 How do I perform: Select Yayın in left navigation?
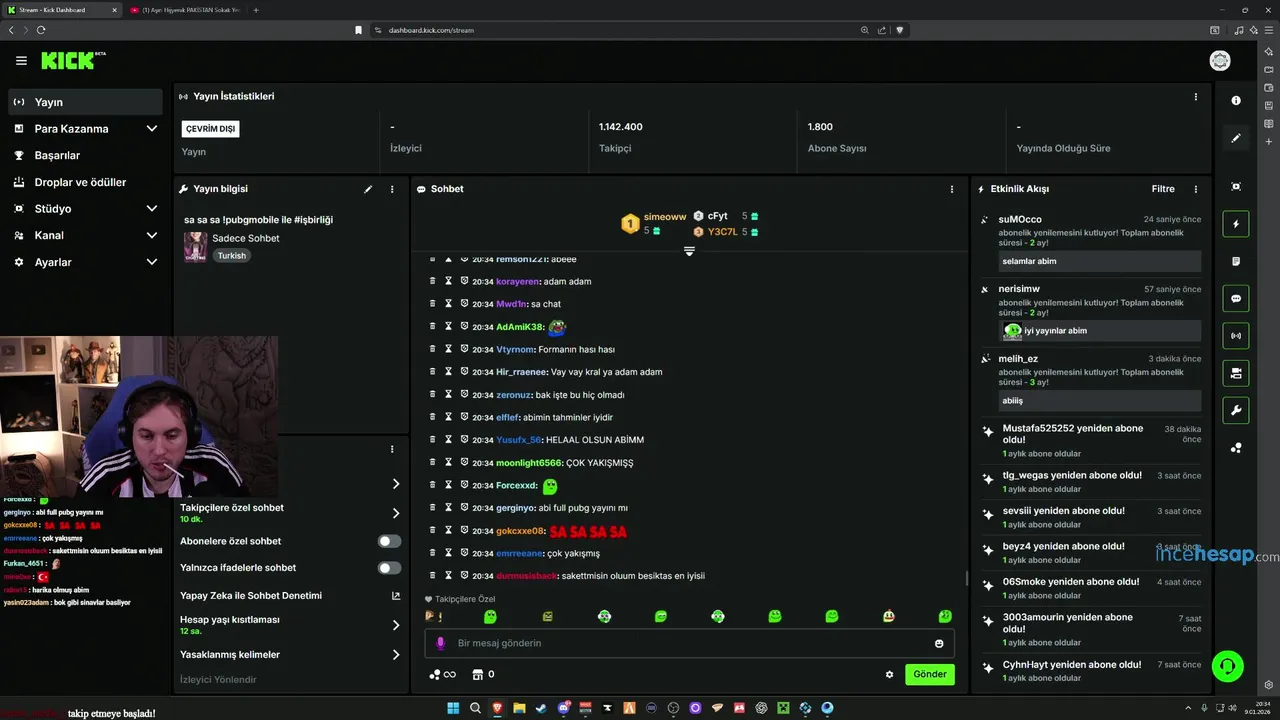coord(85,102)
